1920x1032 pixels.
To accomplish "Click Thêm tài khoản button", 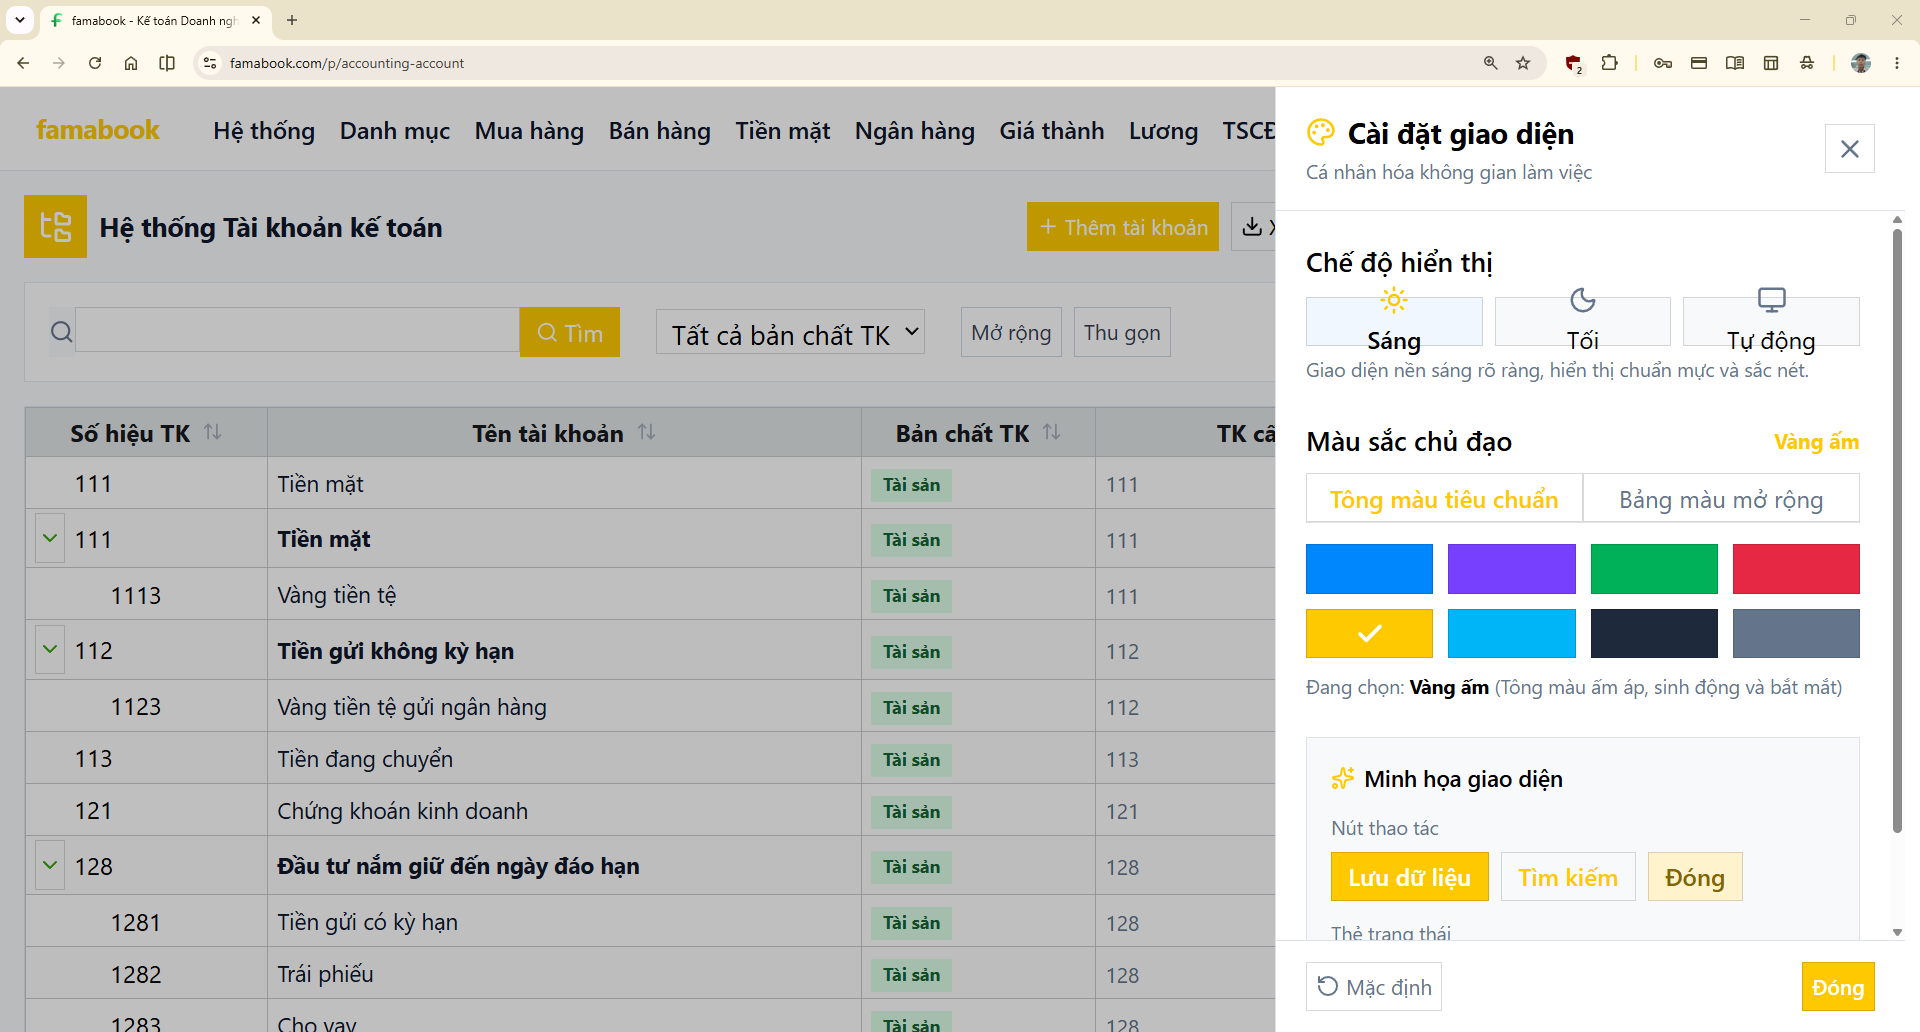I will click(1123, 227).
